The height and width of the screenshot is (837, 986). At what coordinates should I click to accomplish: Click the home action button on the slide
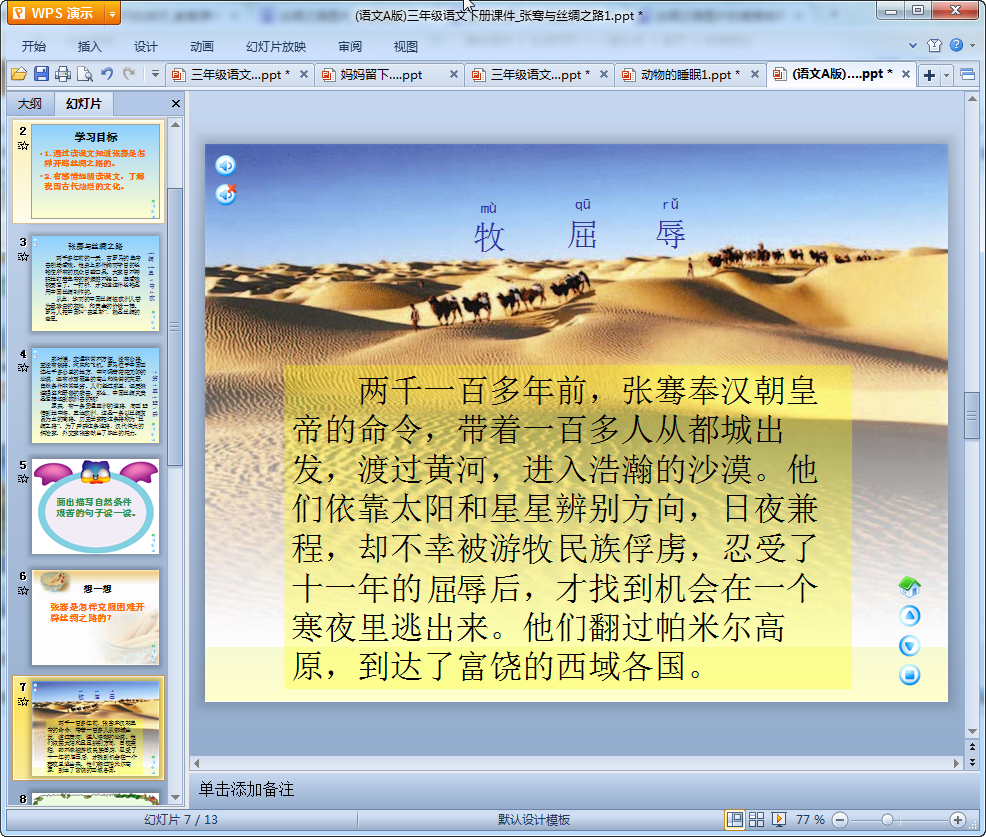[909, 587]
